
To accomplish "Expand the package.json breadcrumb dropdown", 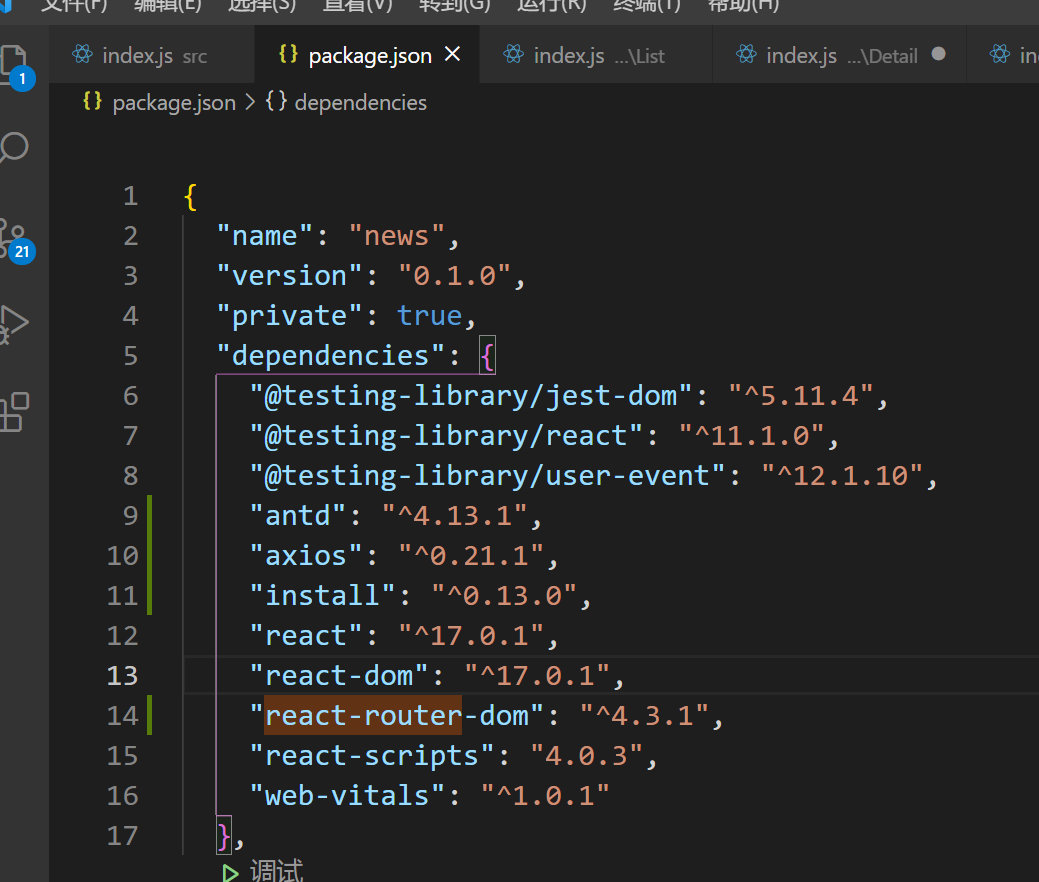I will tap(173, 103).
